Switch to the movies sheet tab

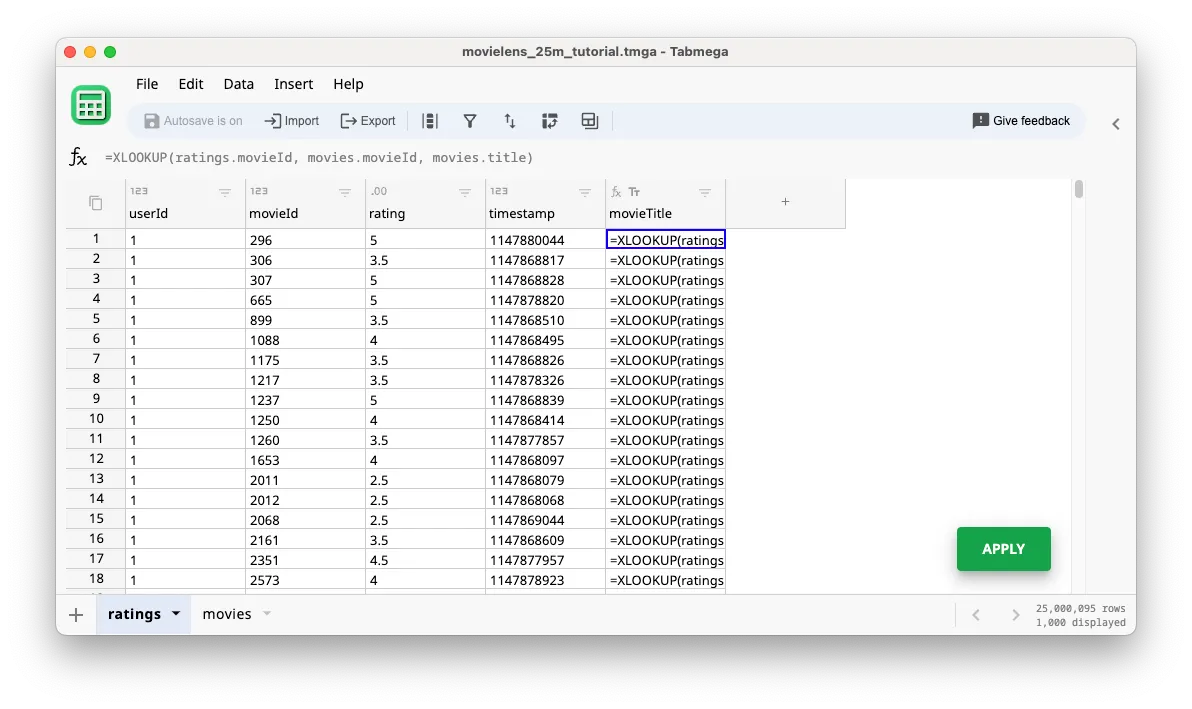coord(225,614)
